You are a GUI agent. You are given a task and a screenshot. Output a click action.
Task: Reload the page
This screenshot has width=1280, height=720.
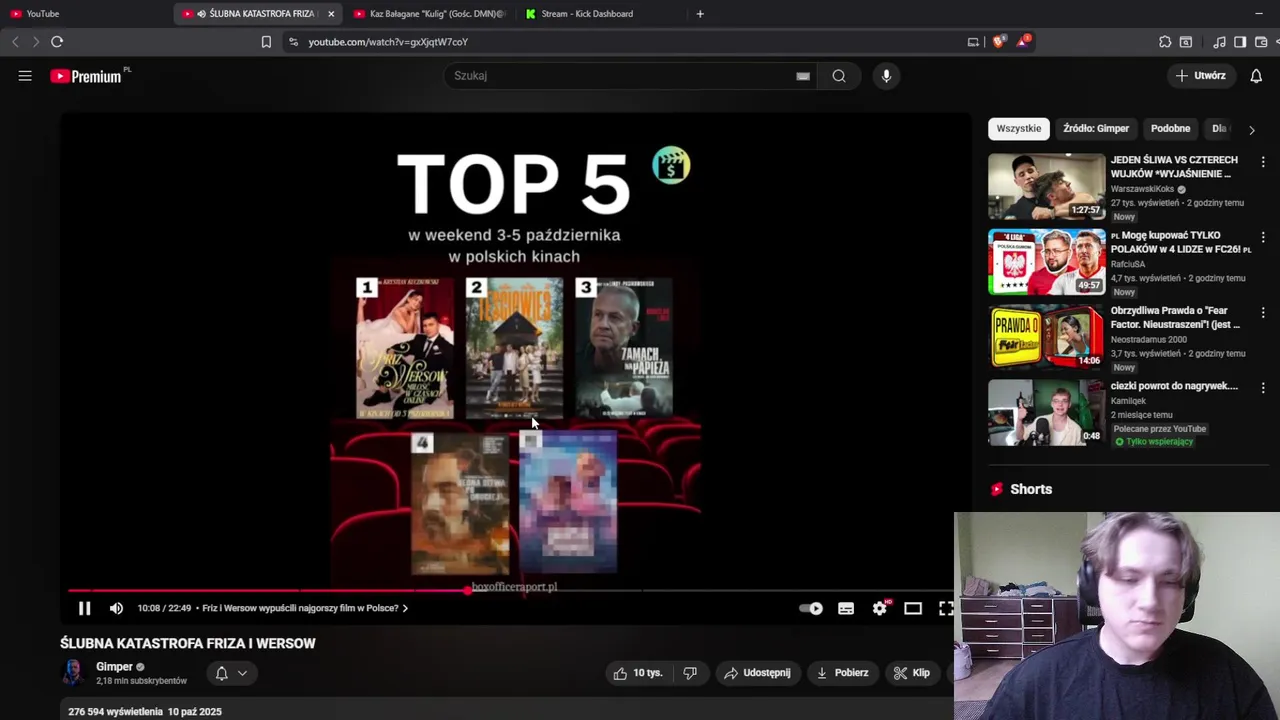pos(57,42)
